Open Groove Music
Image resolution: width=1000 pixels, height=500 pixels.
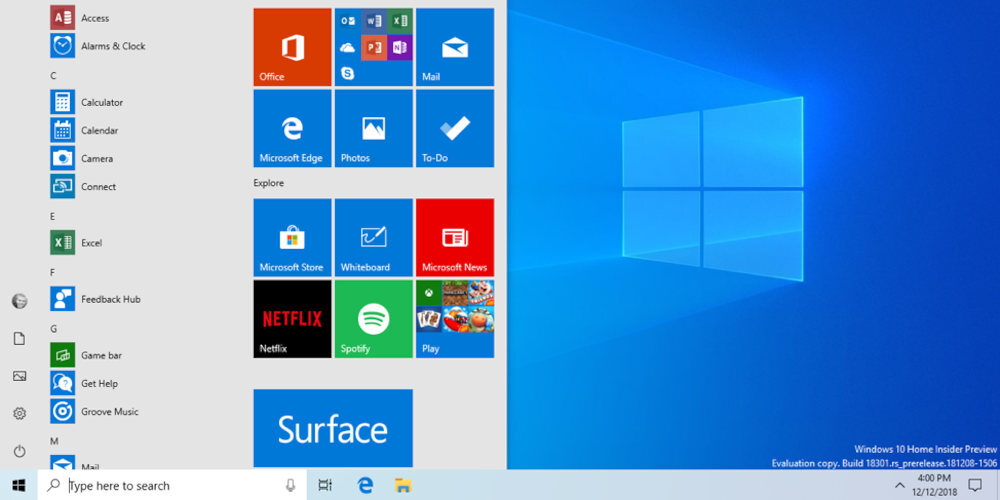[x=94, y=411]
